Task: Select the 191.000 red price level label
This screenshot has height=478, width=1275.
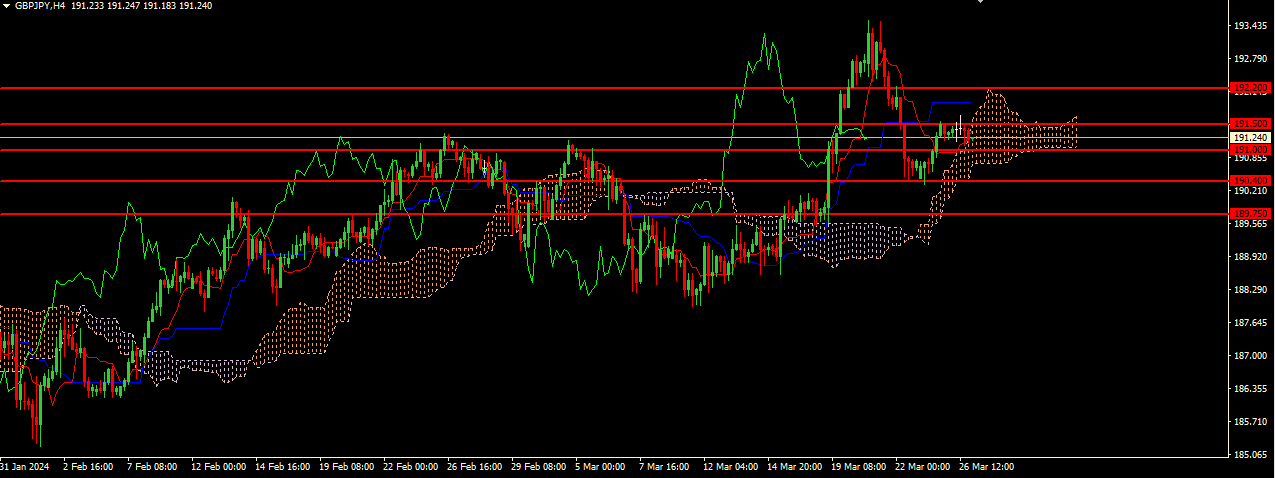Action: coord(1250,149)
